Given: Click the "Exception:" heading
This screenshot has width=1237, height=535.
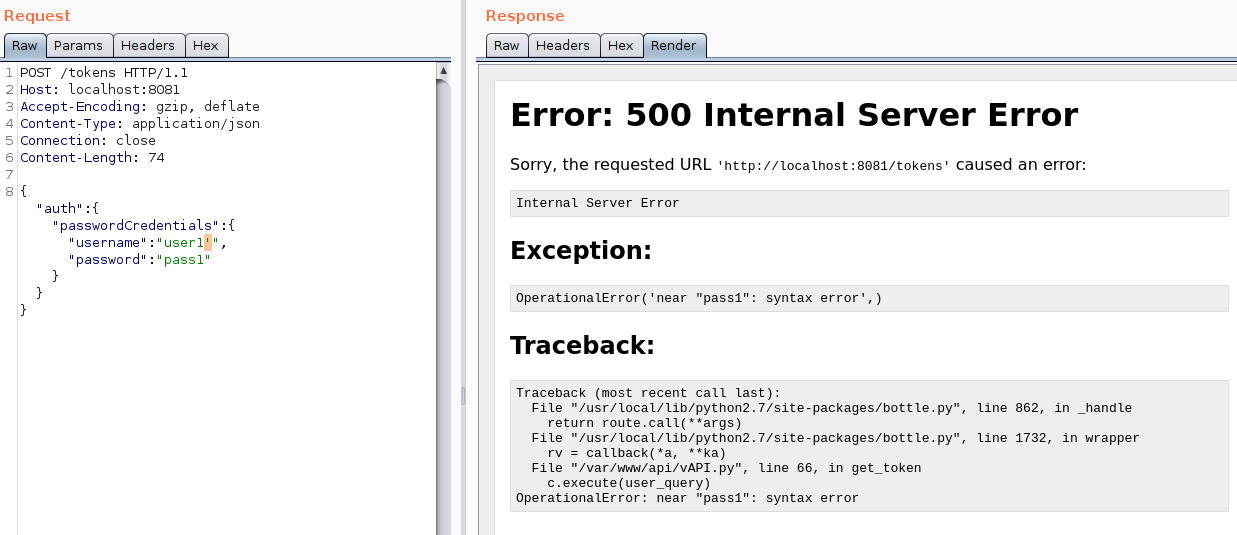Looking at the screenshot, I should click(581, 250).
